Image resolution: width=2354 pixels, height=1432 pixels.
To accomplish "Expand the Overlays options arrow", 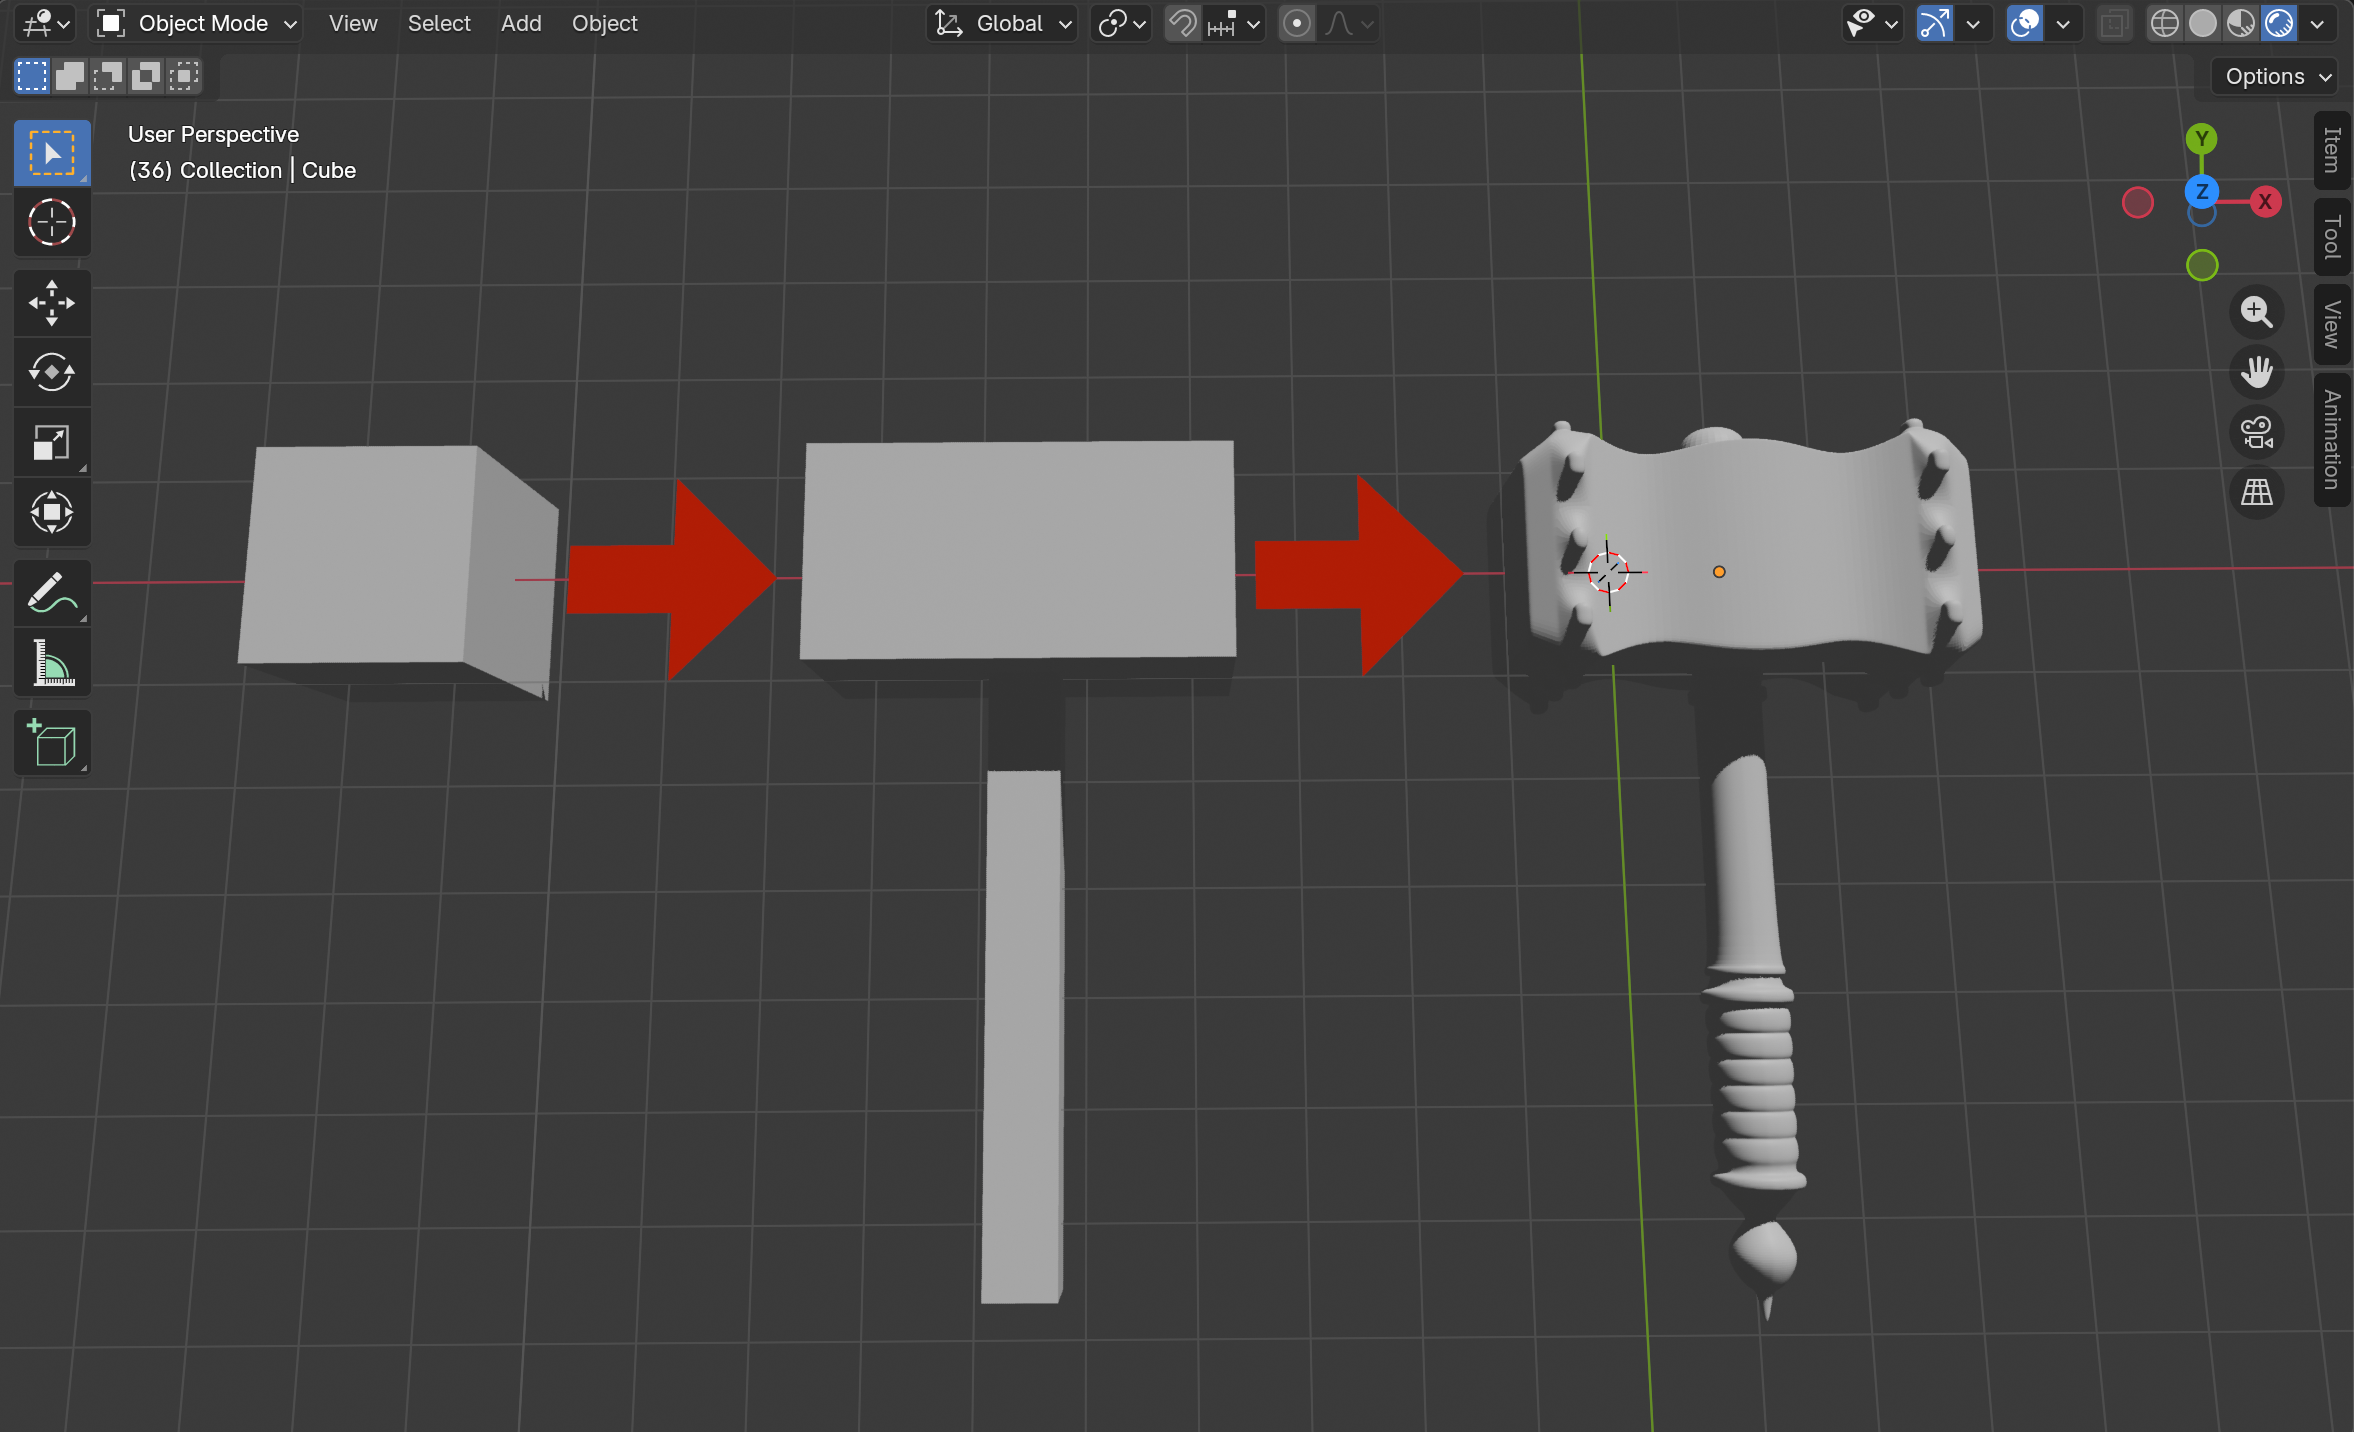I will (x=2063, y=23).
